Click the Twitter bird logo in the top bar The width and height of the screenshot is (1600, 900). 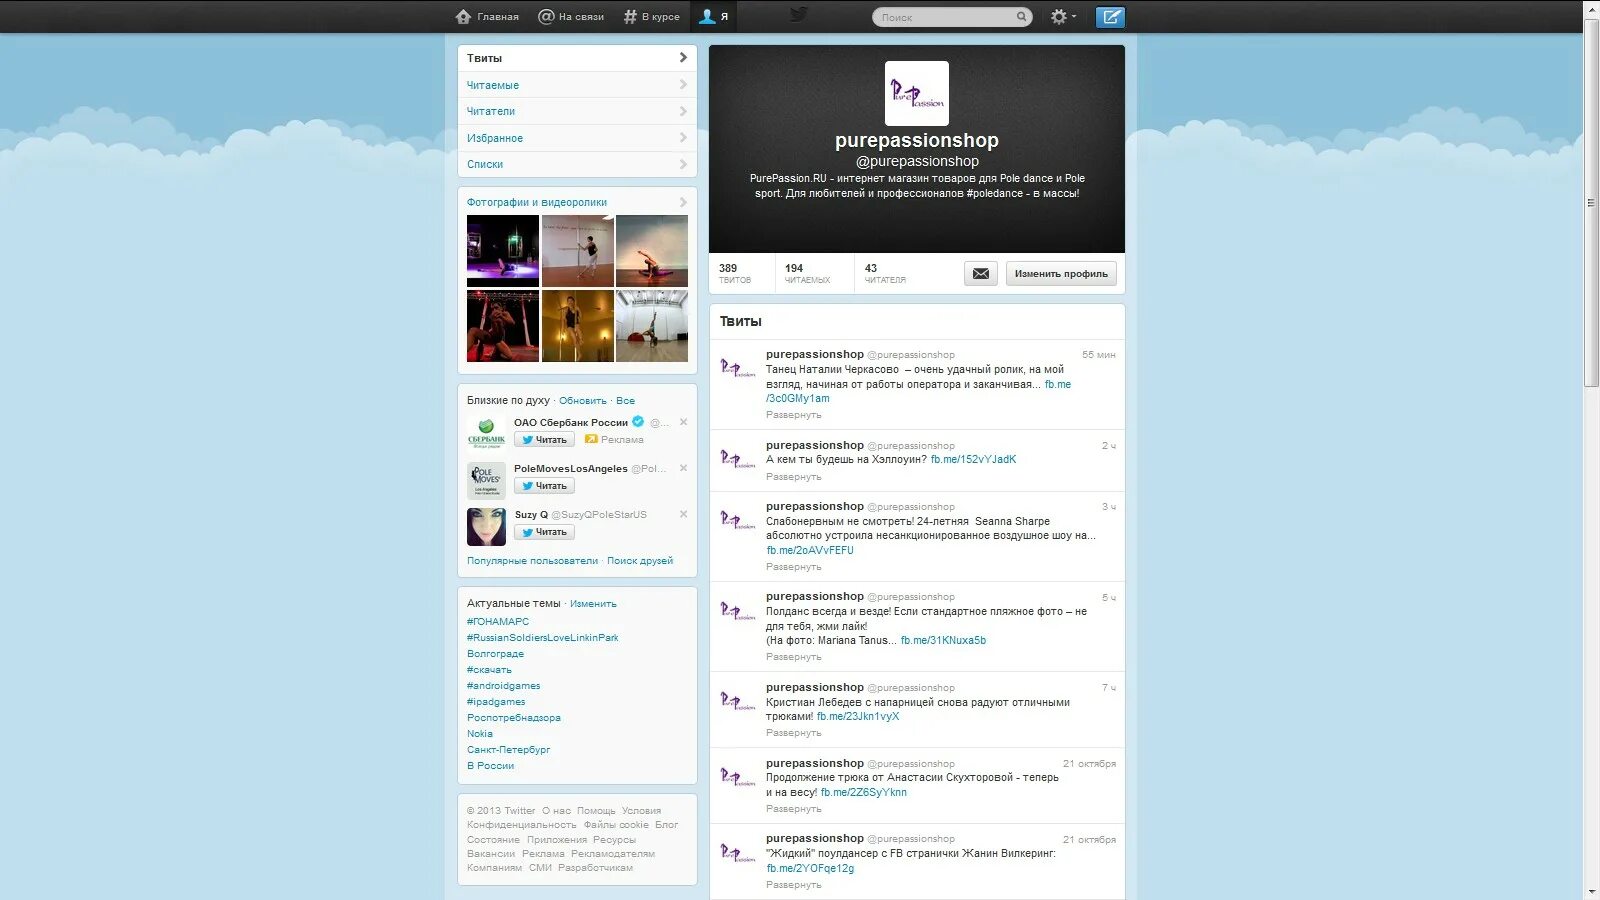pyautogui.click(x=798, y=15)
